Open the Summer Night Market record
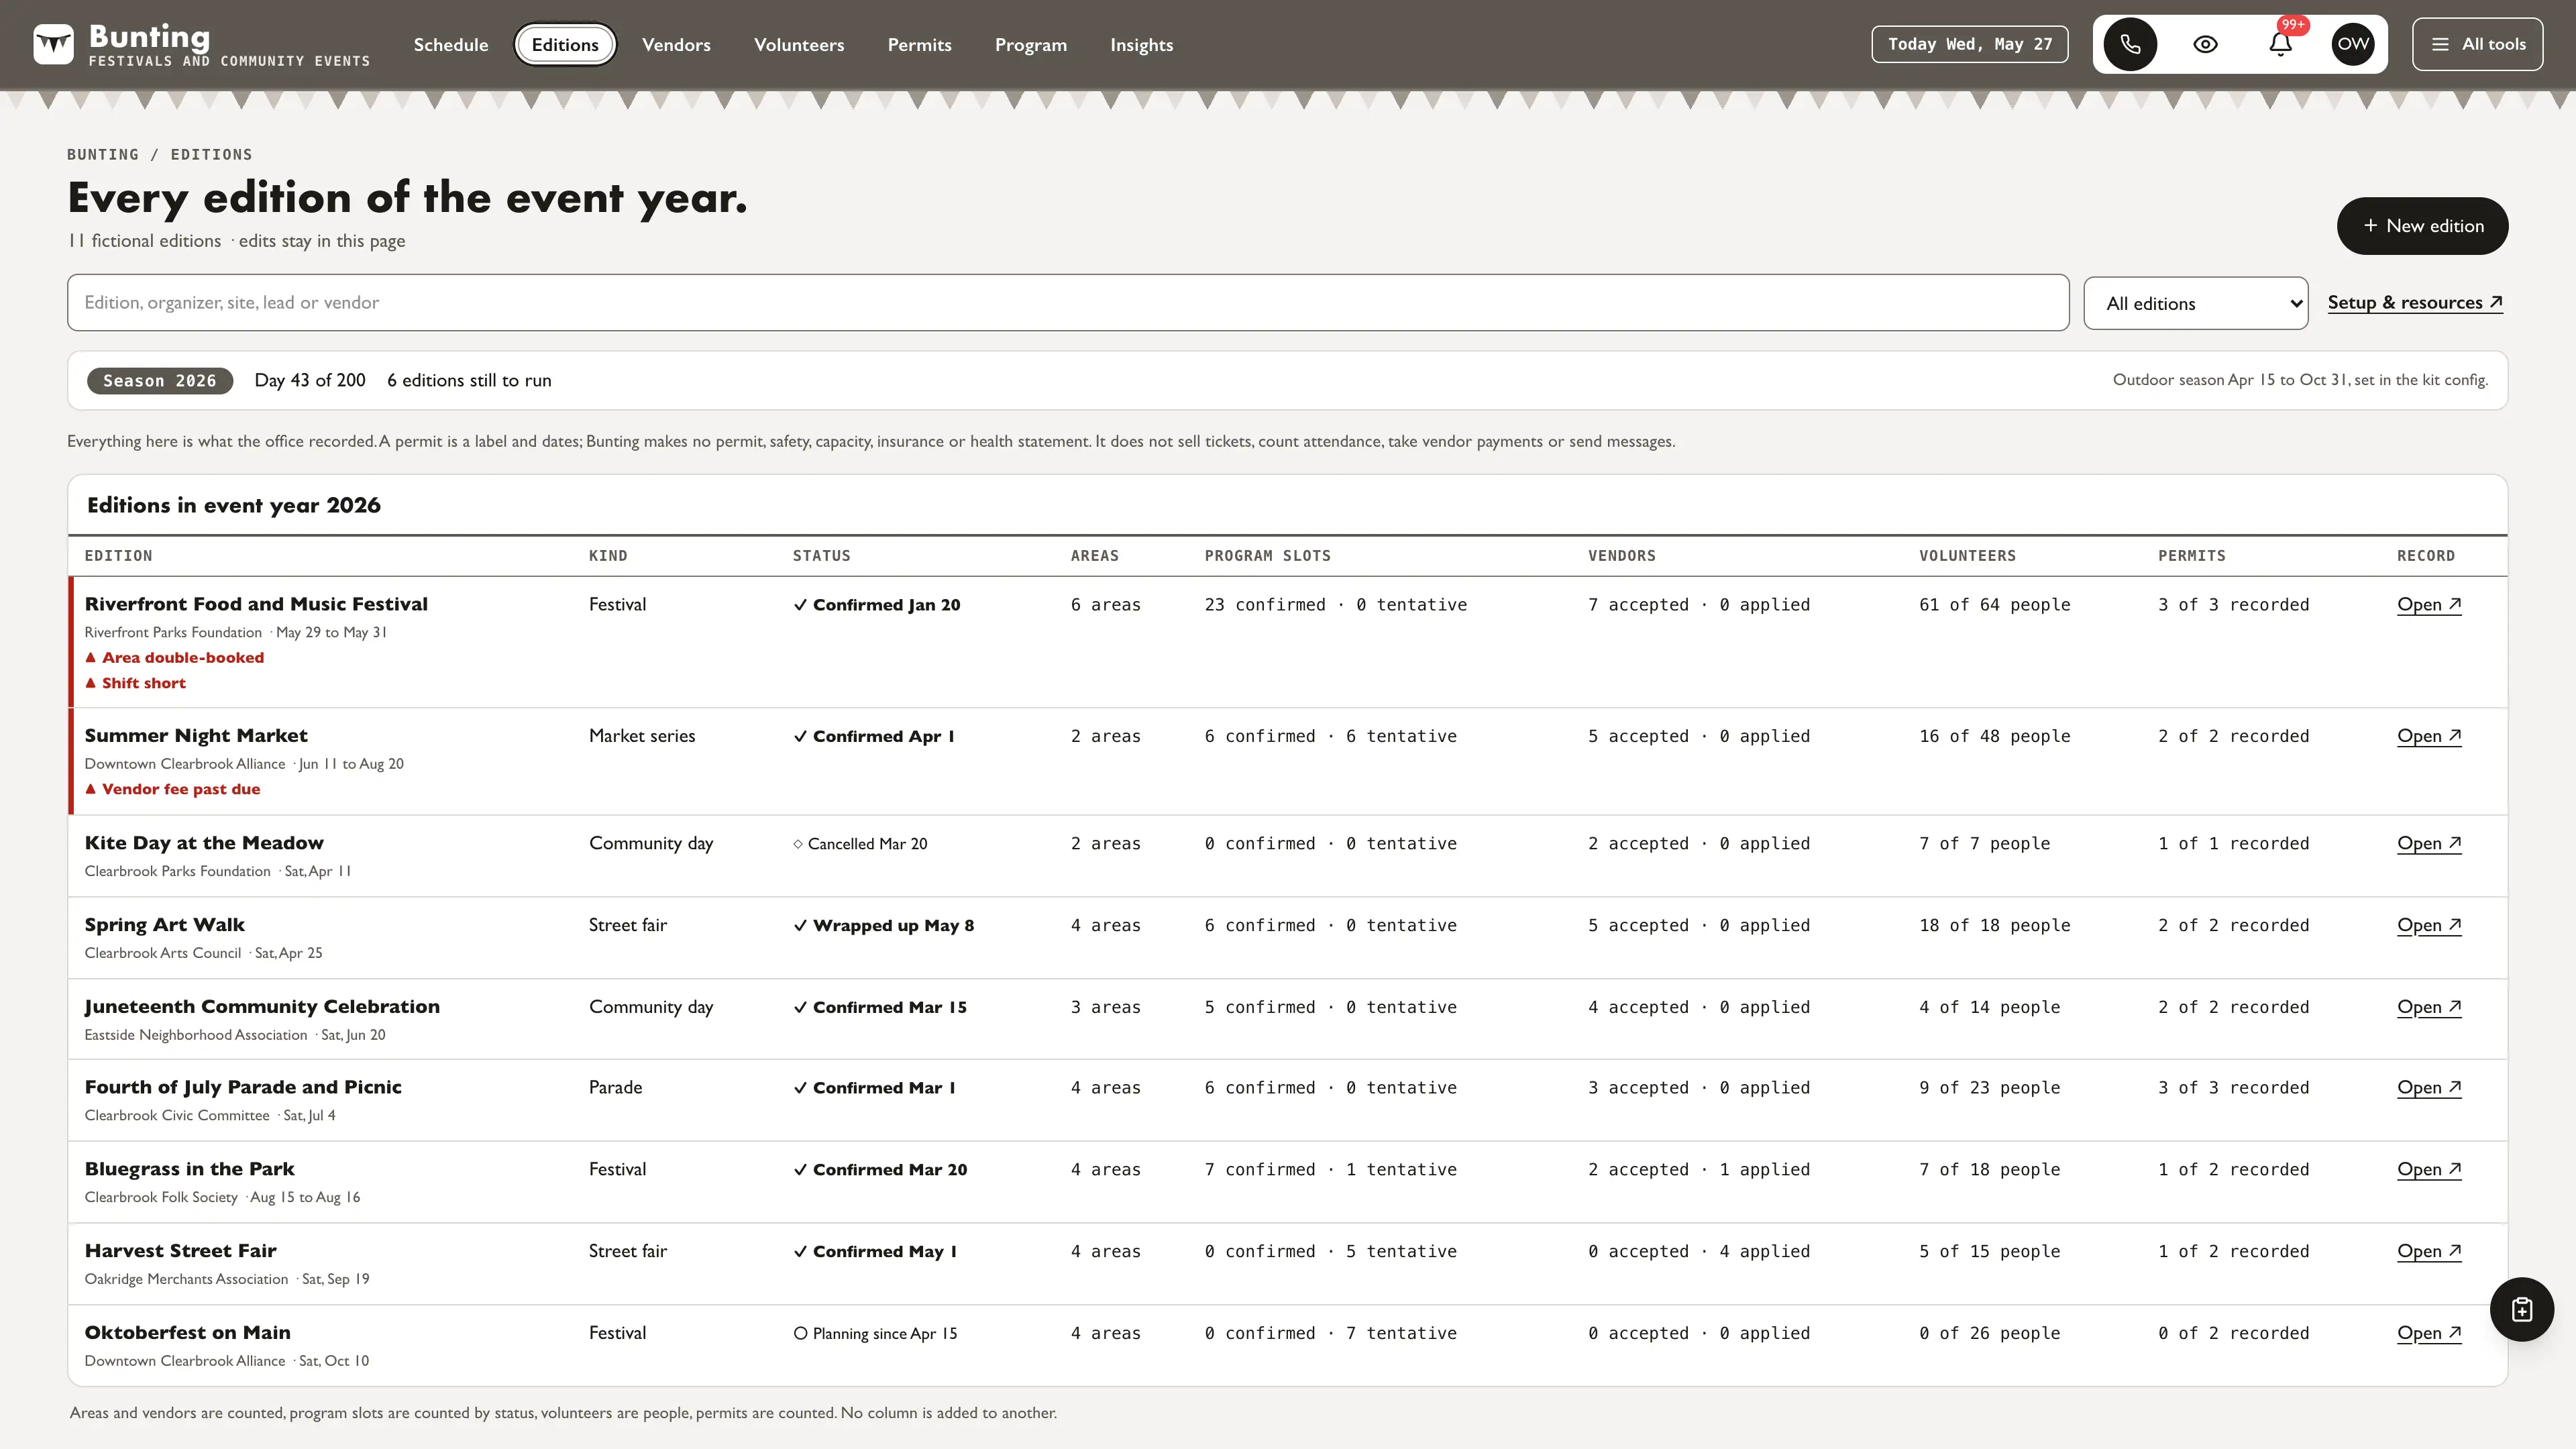2576x1449 pixels. click(2428, 736)
